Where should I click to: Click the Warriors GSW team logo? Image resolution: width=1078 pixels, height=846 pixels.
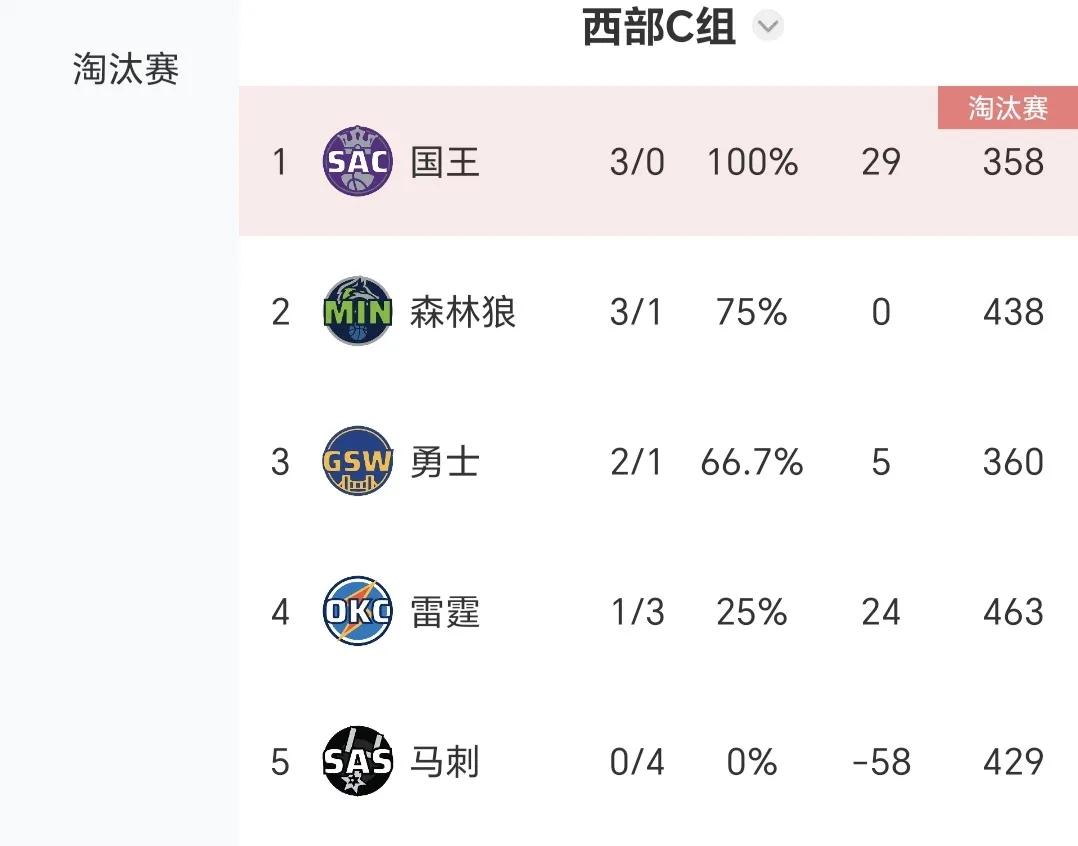(x=358, y=461)
